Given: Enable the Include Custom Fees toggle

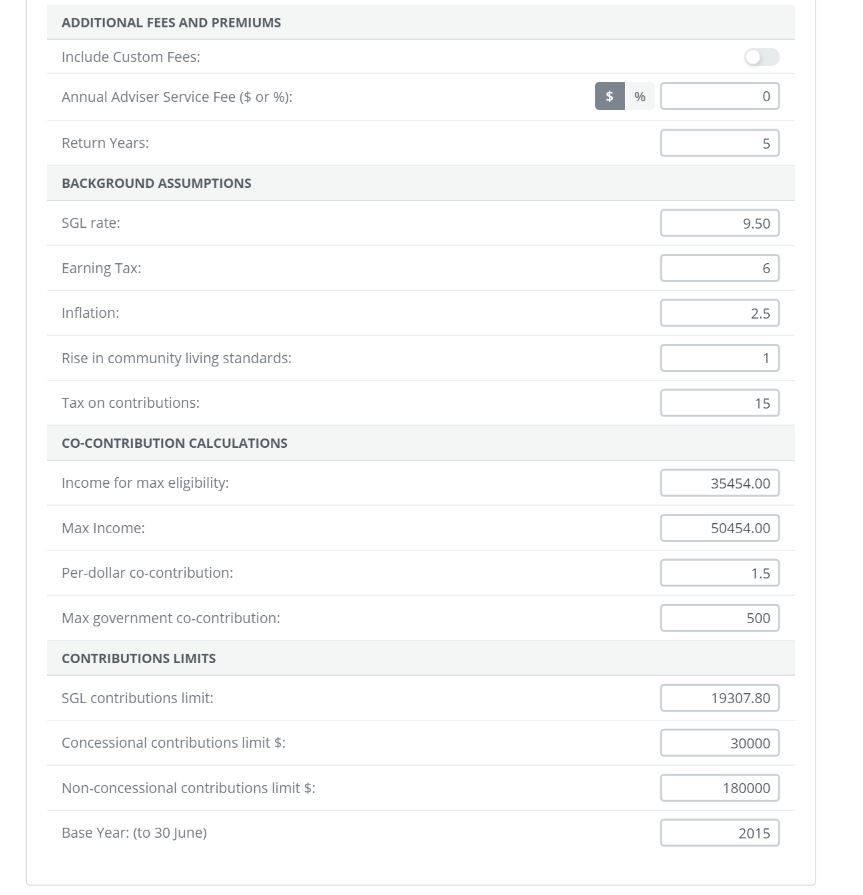Looking at the screenshot, I should [x=761, y=57].
